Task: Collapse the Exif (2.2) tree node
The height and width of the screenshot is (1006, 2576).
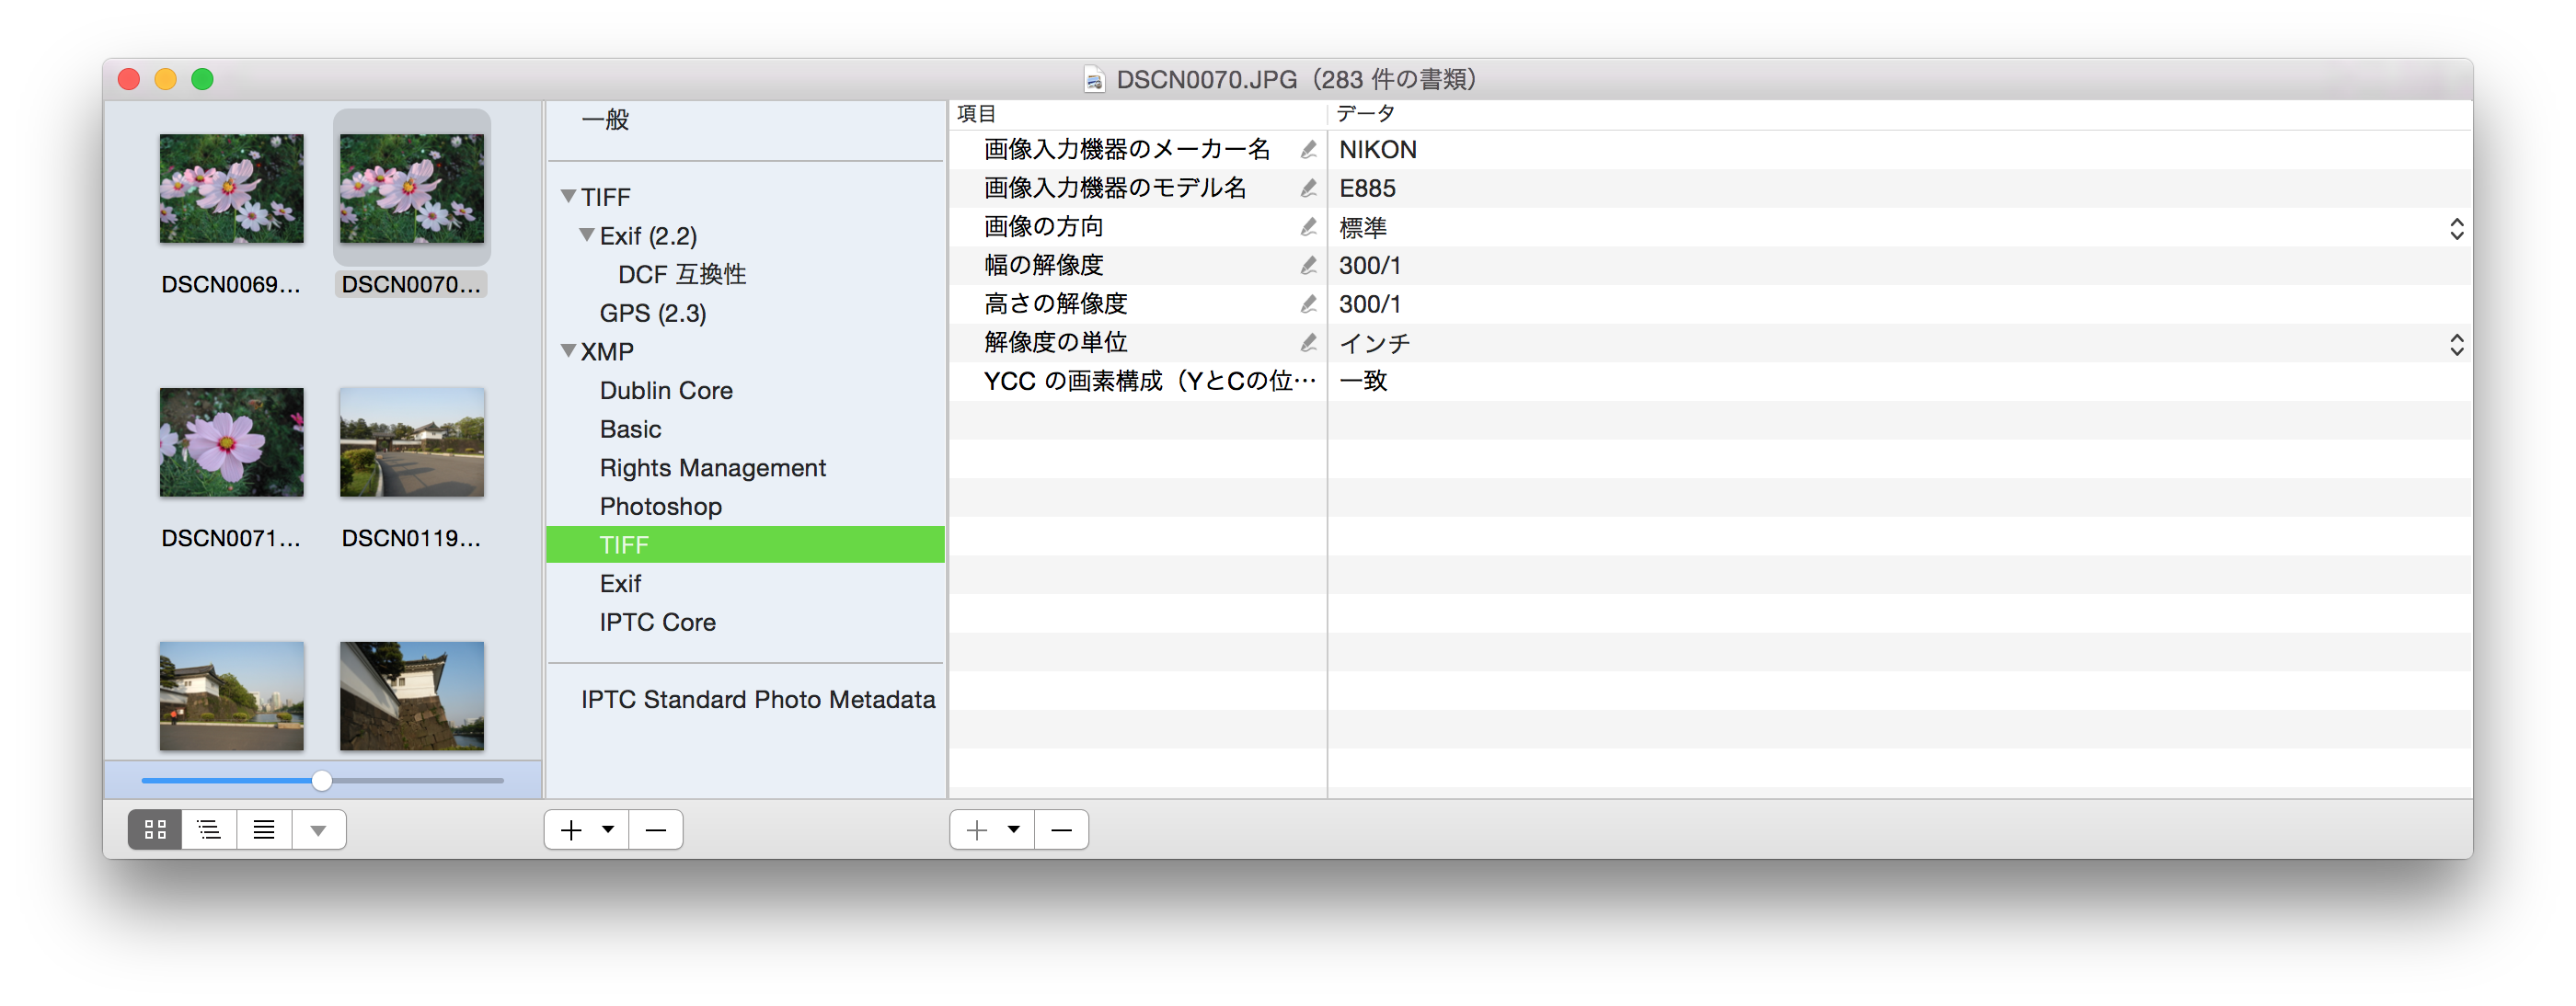Action: [x=587, y=235]
